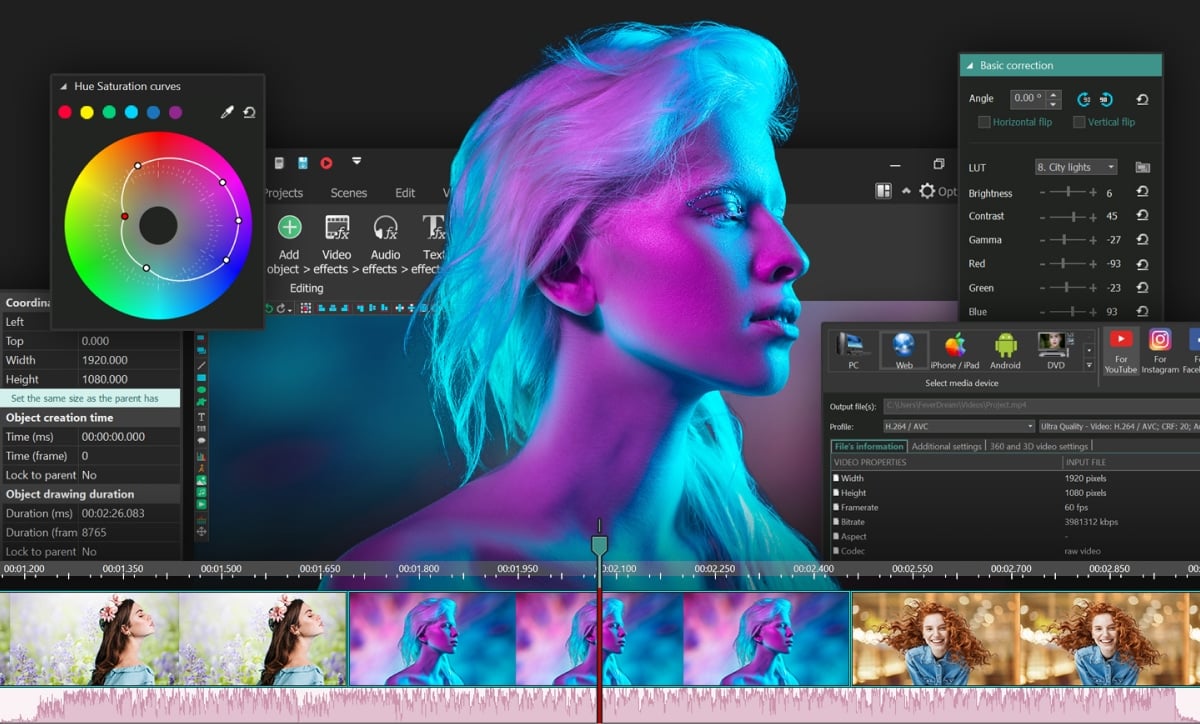Reset the Hue Saturation curves

click(x=249, y=113)
